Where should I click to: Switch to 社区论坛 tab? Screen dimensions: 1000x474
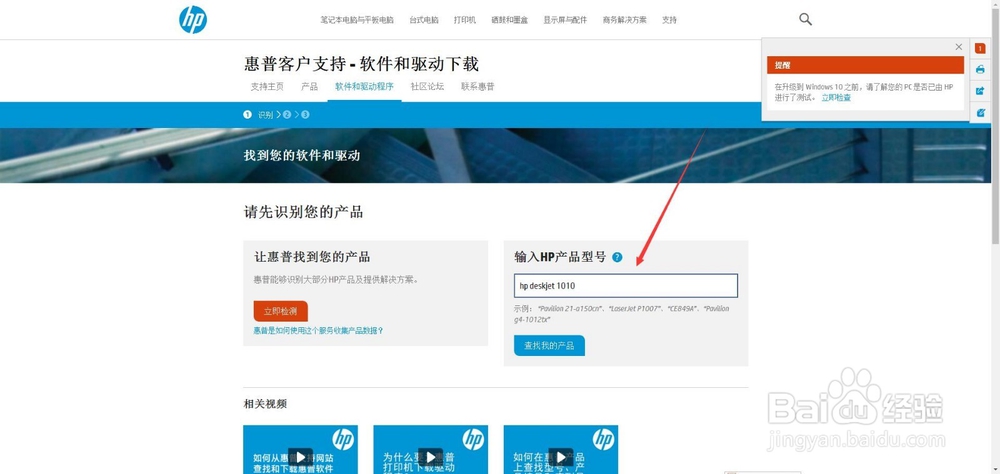pyautogui.click(x=427, y=87)
